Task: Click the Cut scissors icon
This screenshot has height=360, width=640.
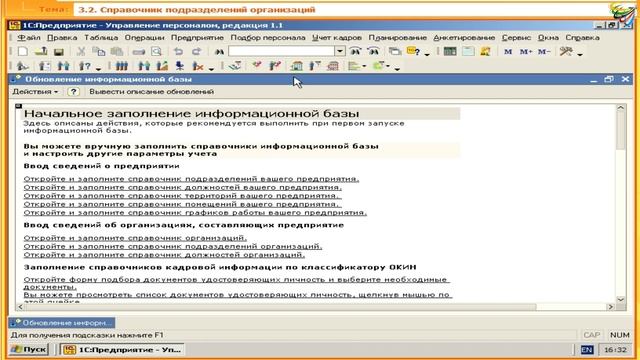Action: [x=81, y=51]
